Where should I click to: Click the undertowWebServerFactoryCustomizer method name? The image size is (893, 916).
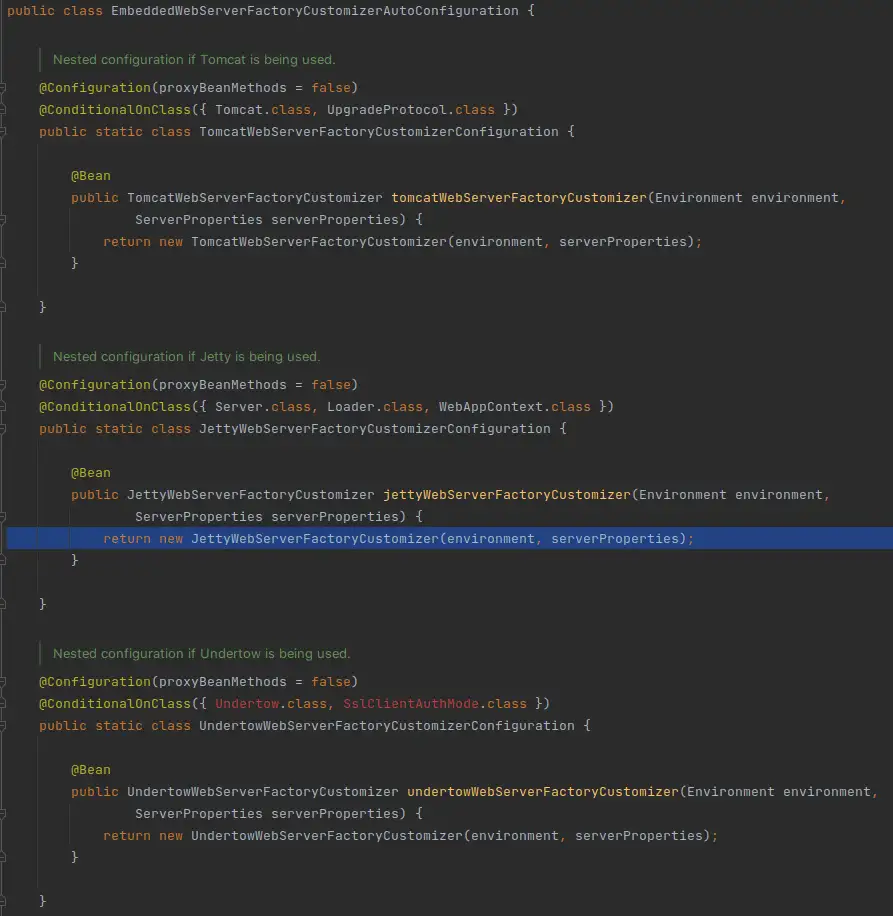tap(543, 792)
